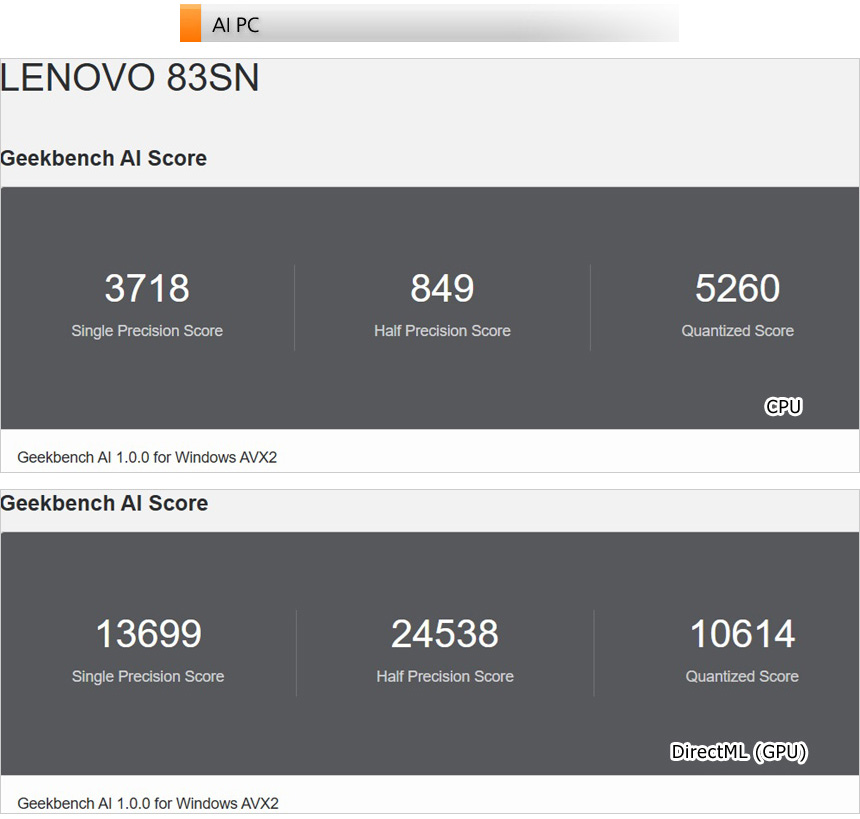The image size is (860, 819).
Task: Select the AI PC header label
Action: (236, 25)
